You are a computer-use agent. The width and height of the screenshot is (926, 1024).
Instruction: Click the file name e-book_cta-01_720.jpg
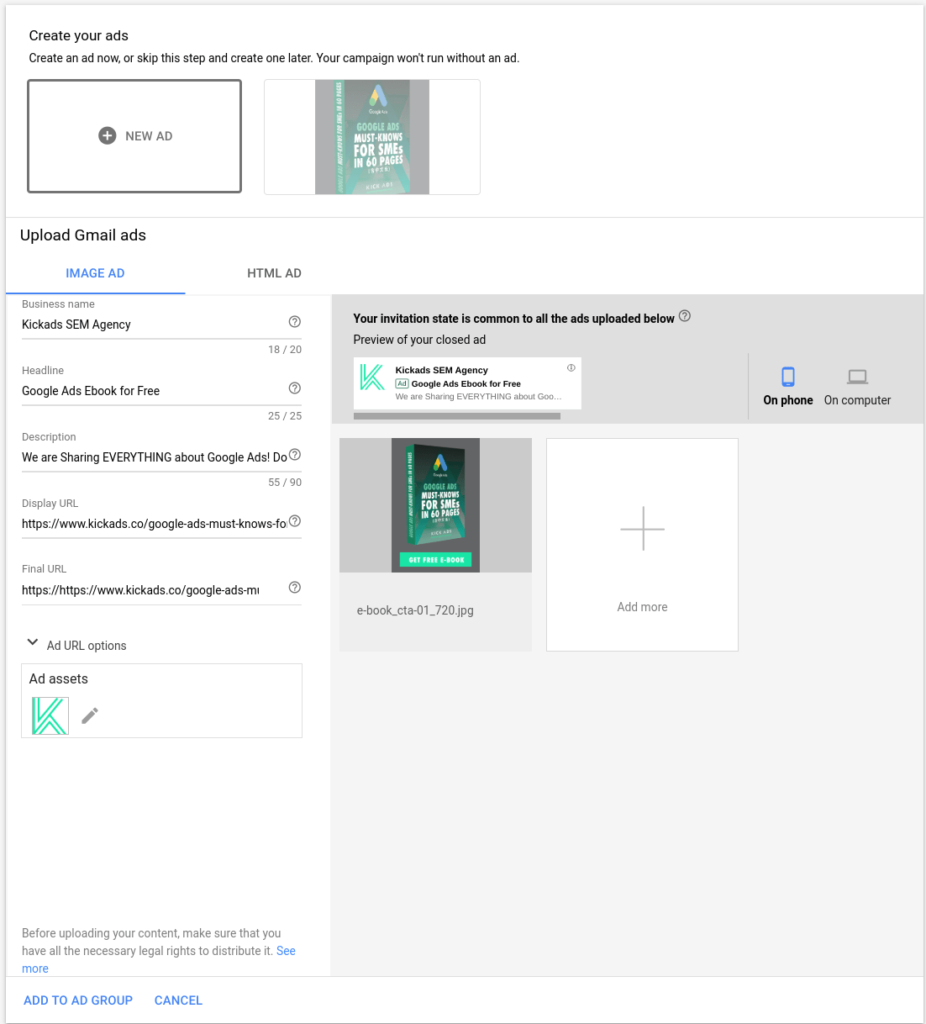click(x=415, y=610)
